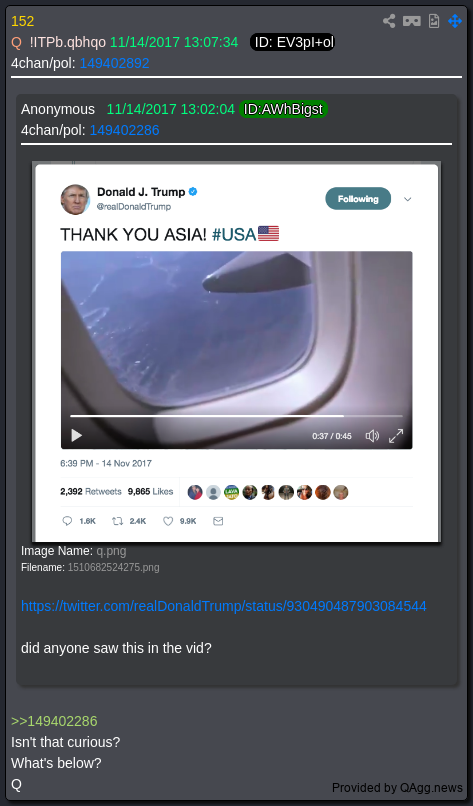Expand tweet video to fullscreen

(x=396, y=436)
